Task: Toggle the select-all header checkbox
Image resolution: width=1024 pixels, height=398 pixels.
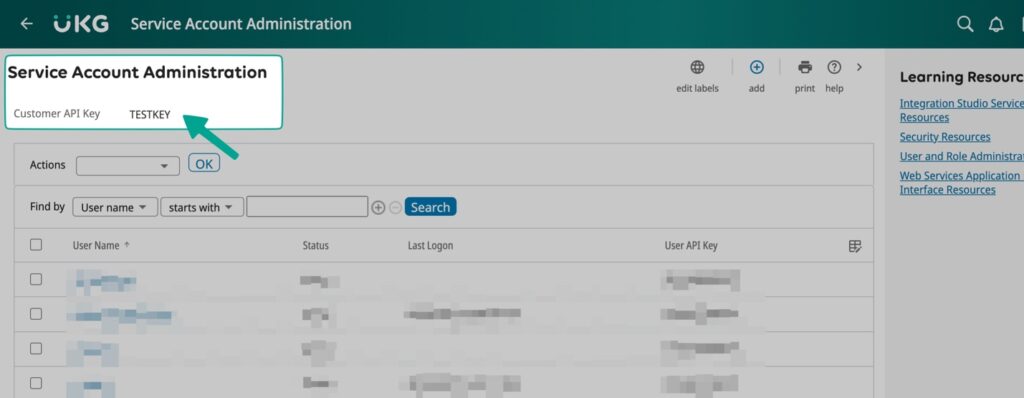Action: click(x=36, y=244)
